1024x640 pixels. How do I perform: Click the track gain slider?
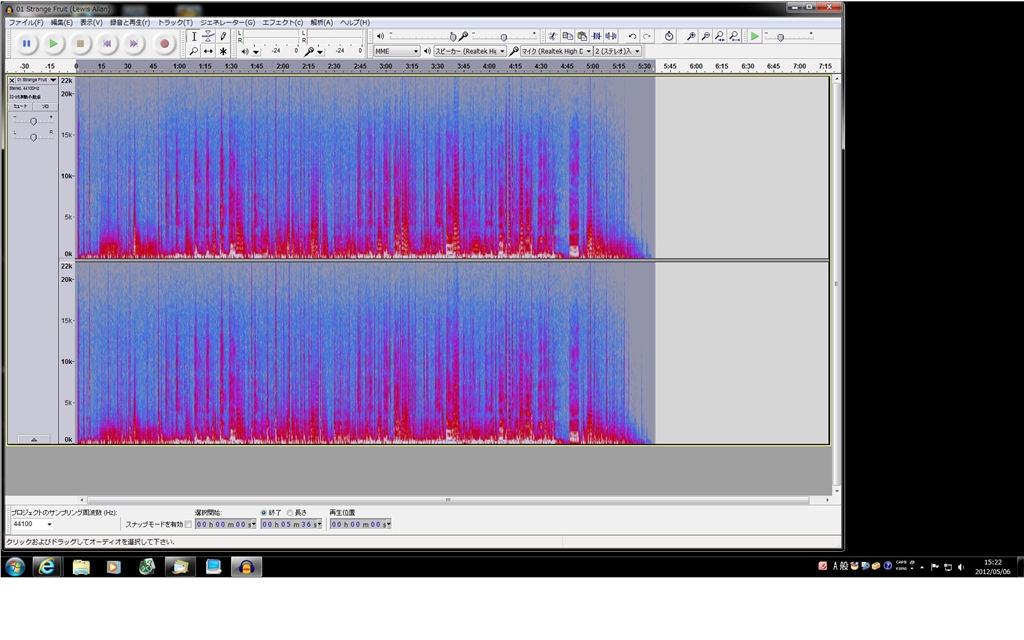coord(33,121)
